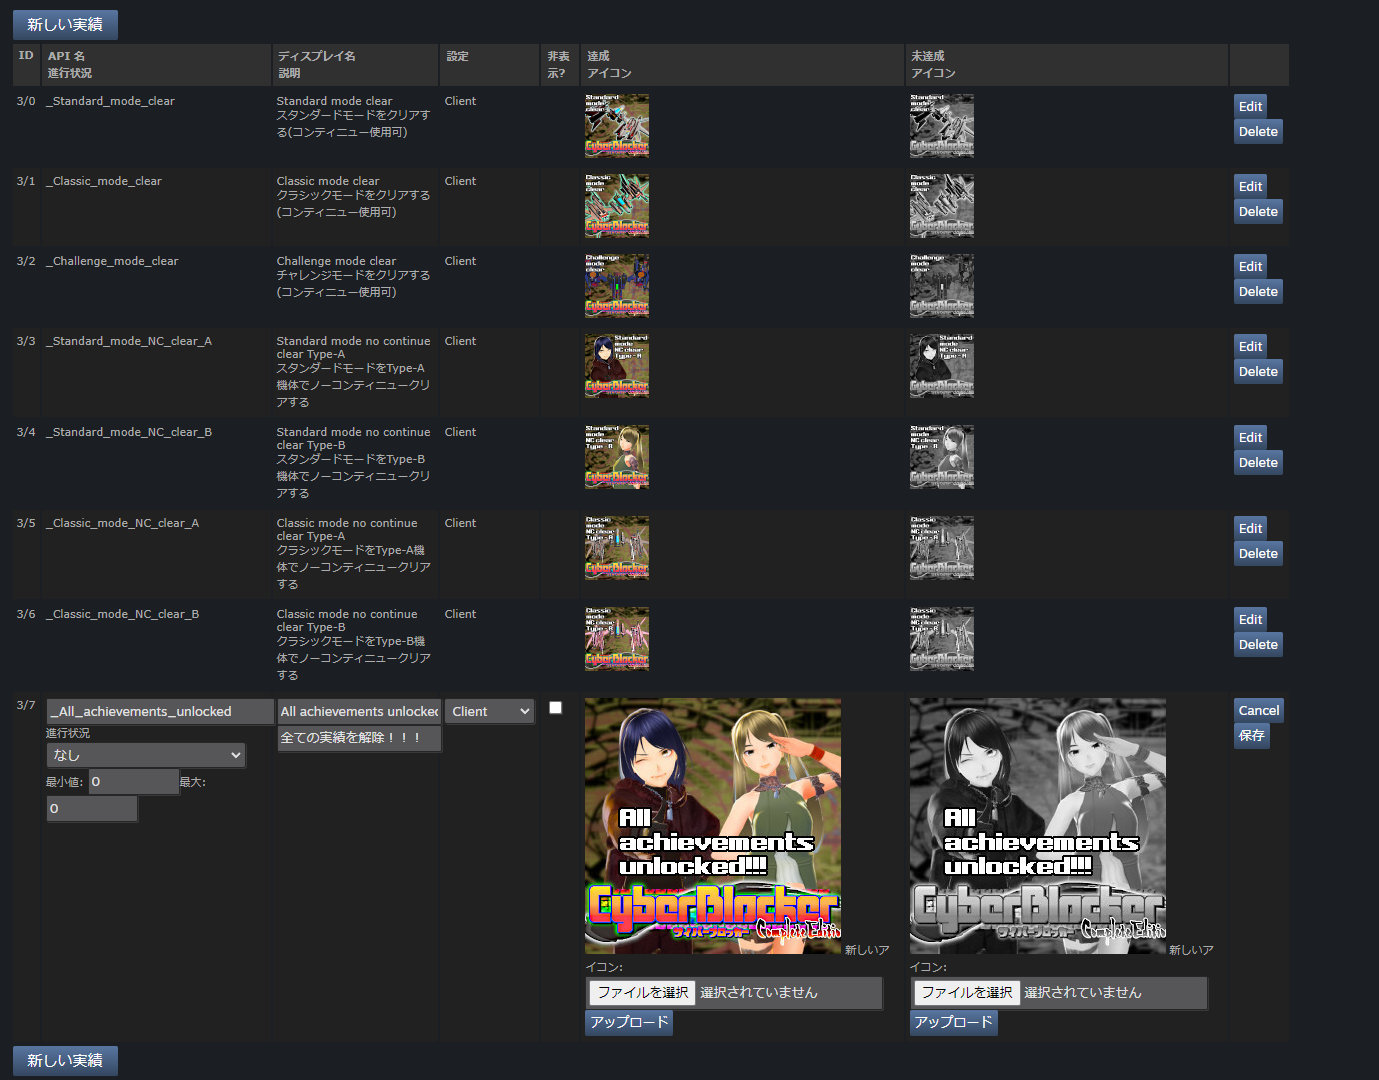Click the unachieved icon for _Standard_mode_NC_clear_B
This screenshot has height=1080, width=1379.
tap(942, 457)
